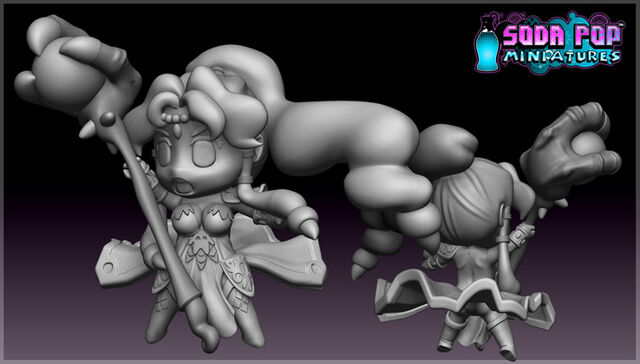Click the Soda Pop Miniatures logo text

[562, 43]
